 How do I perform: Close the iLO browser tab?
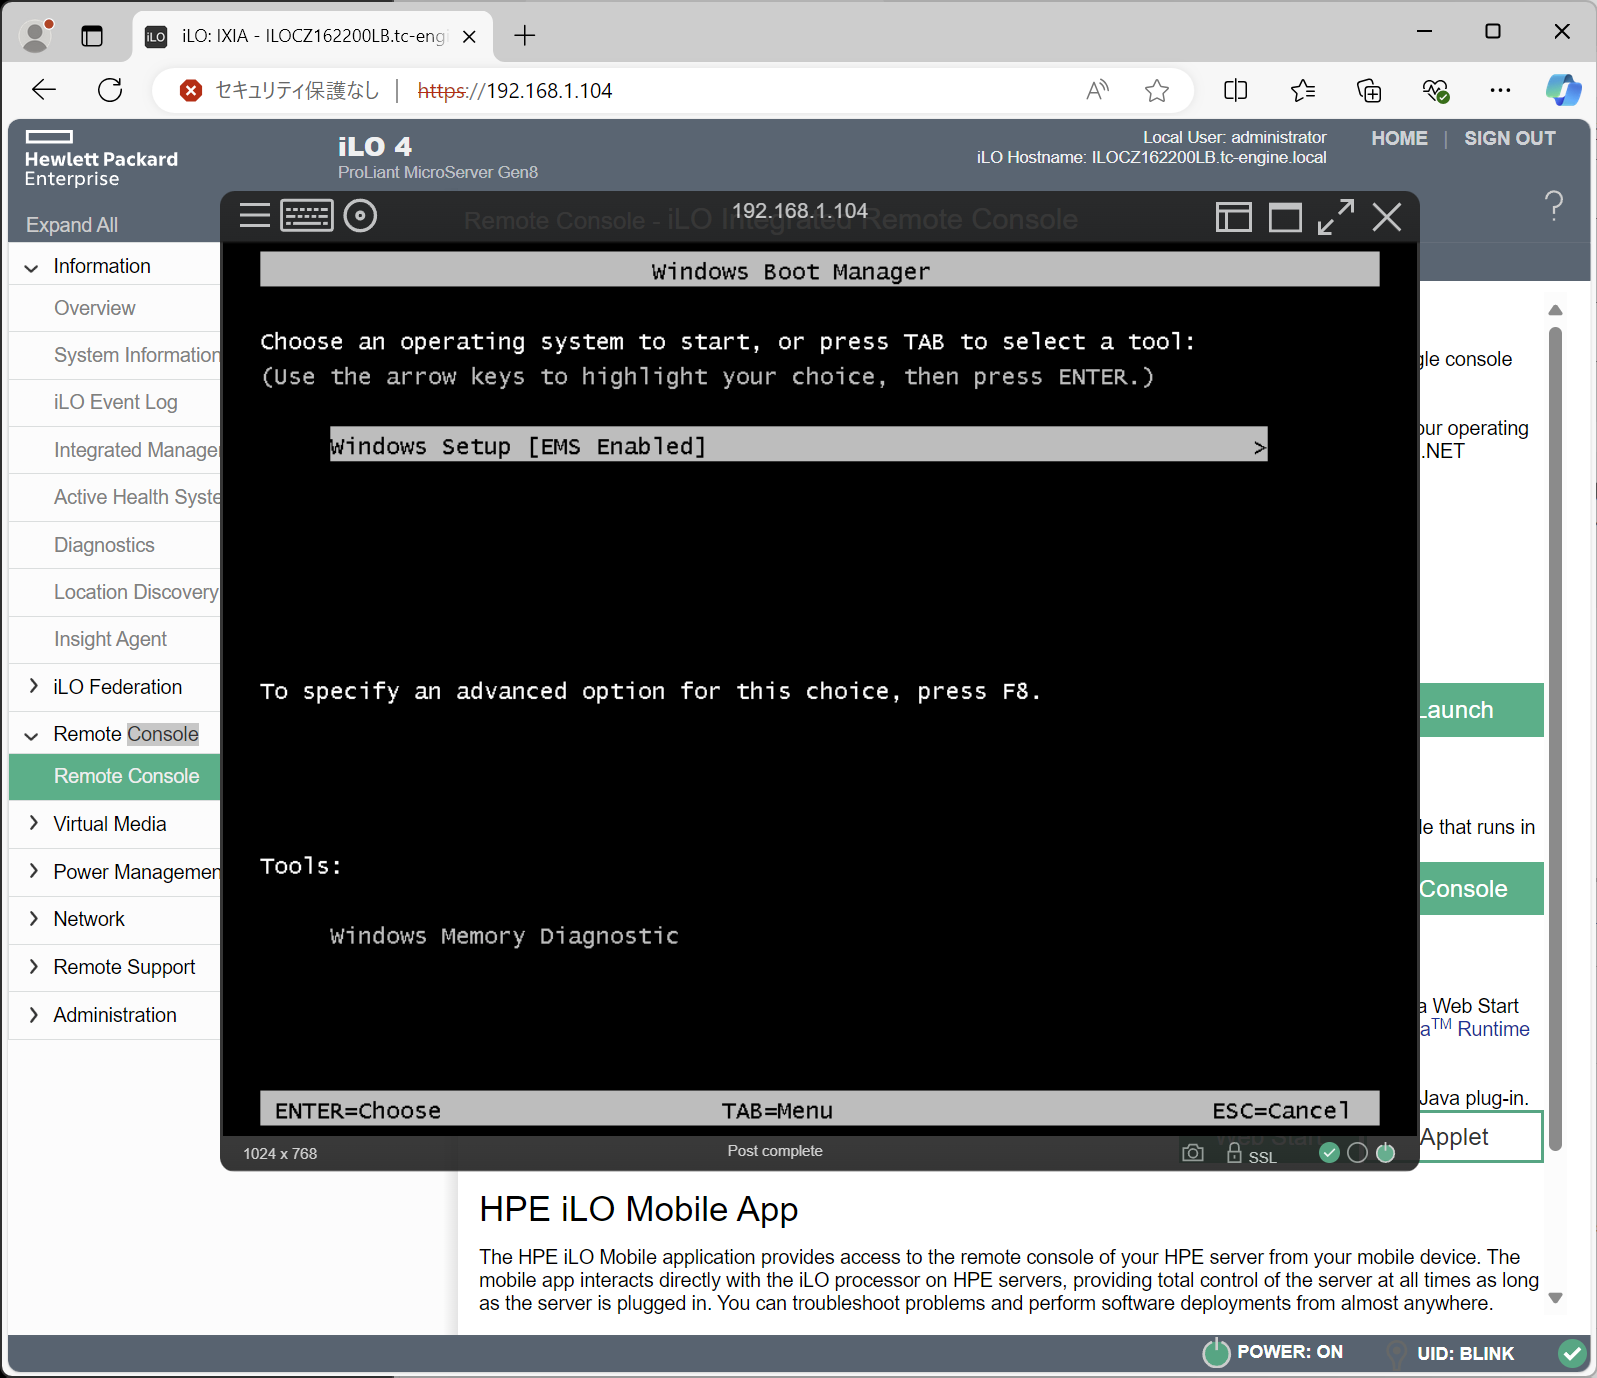click(469, 36)
